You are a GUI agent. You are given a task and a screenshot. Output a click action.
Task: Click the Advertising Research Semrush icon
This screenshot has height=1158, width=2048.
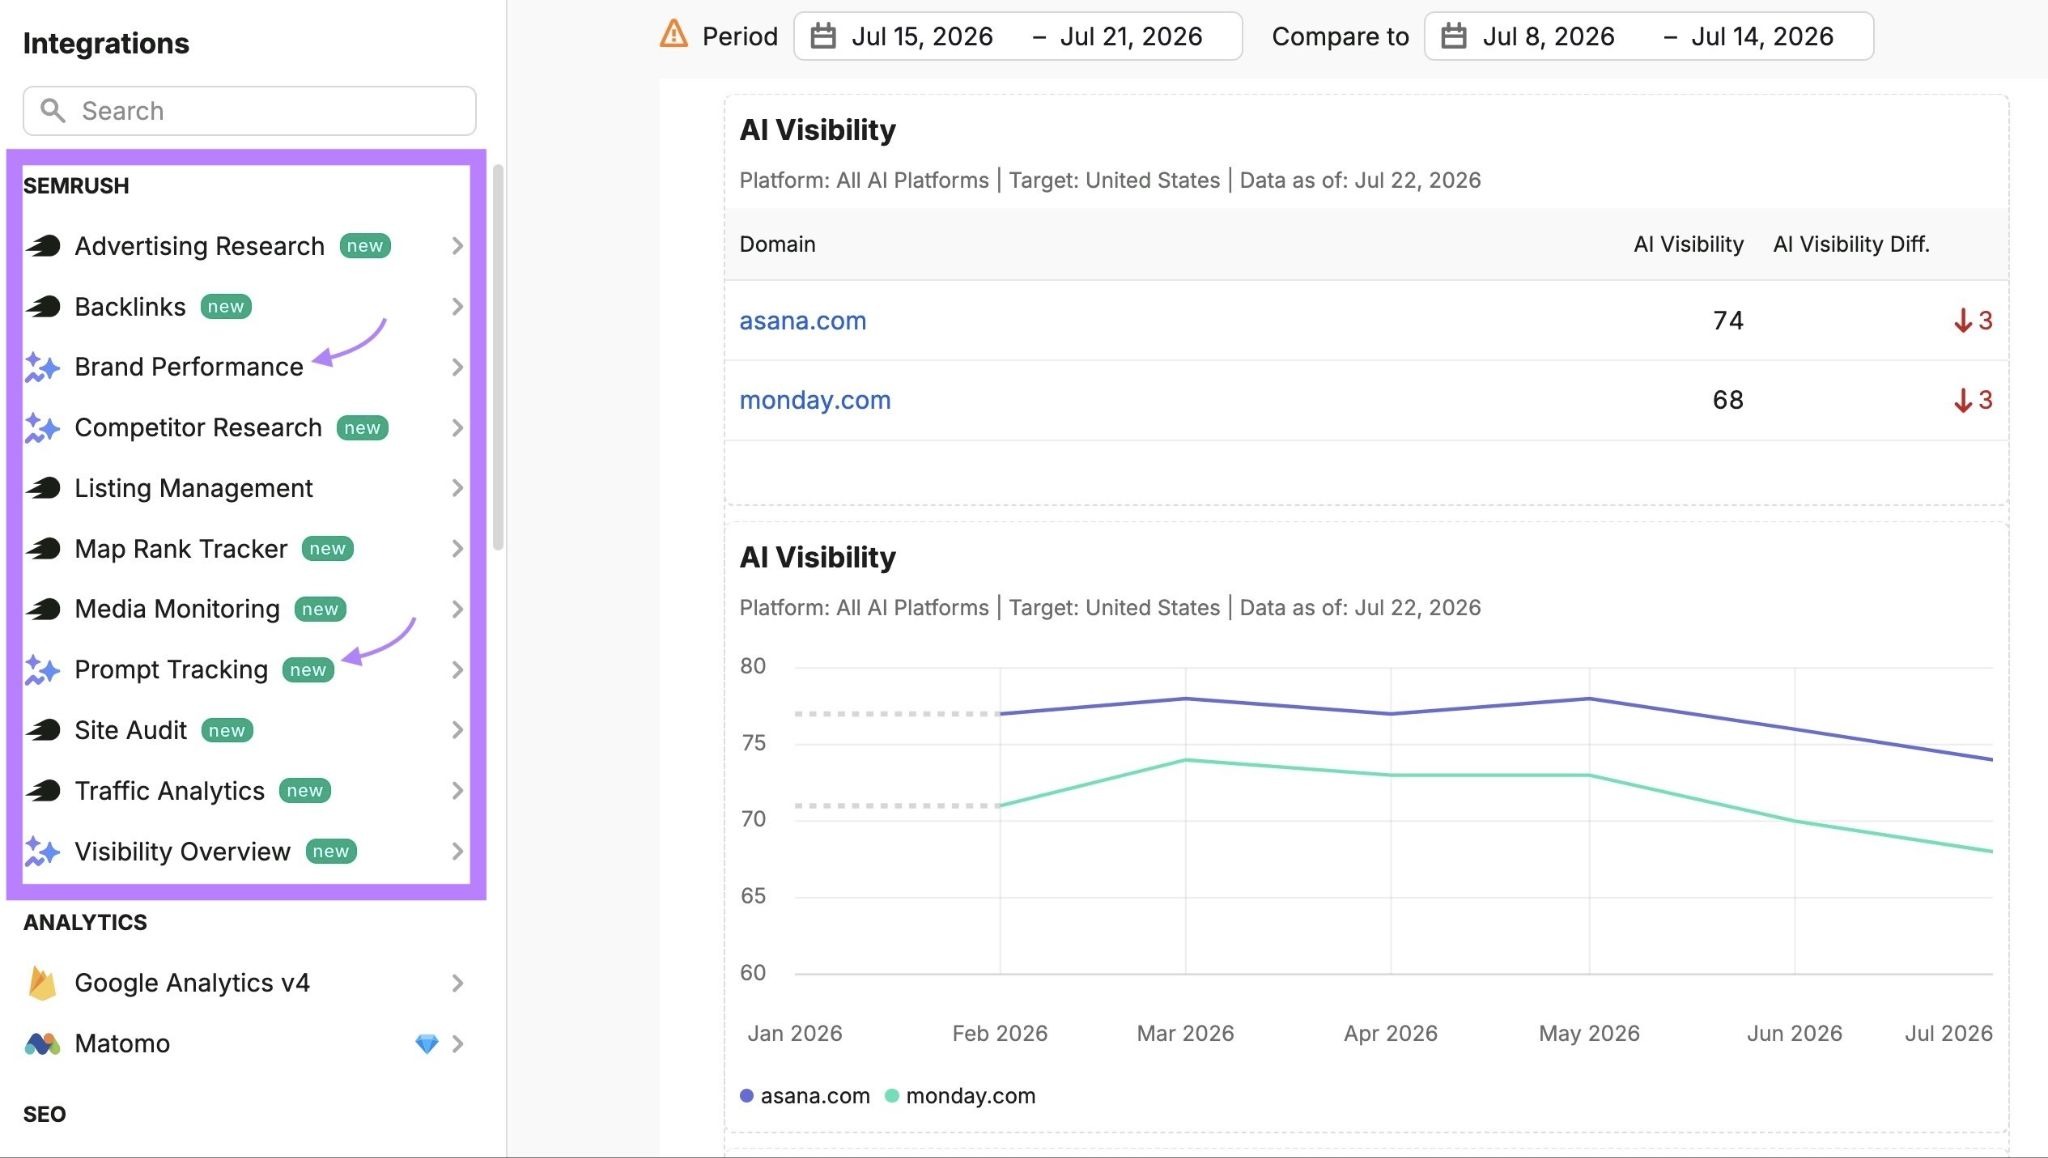[x=43, y=246]
